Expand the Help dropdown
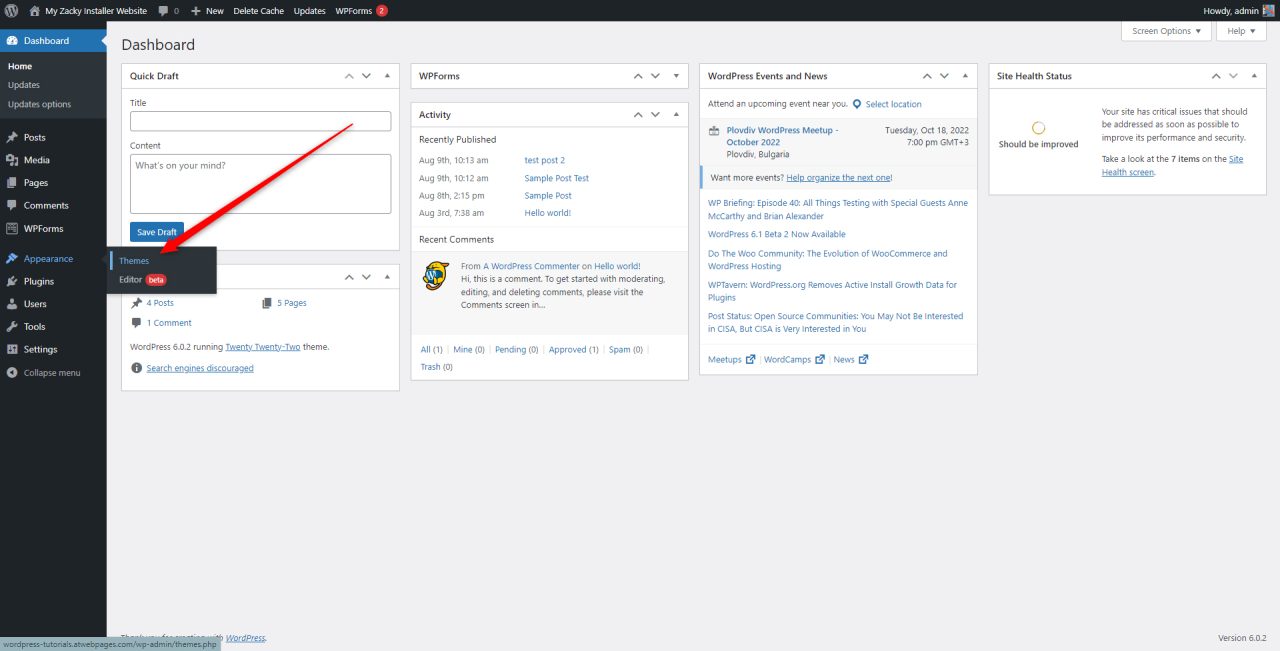 point(1240,31)
